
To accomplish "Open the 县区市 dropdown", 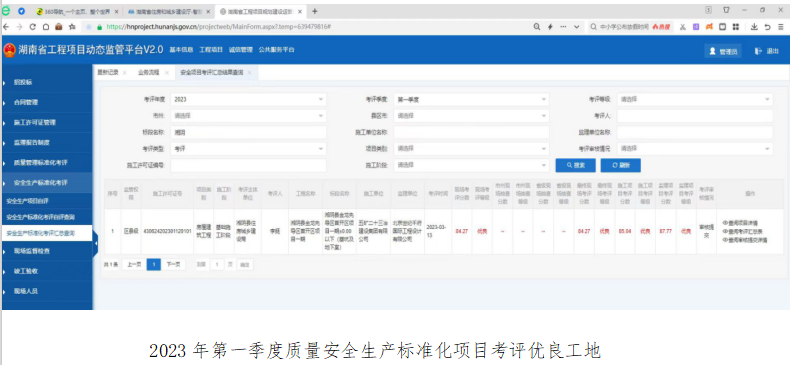I will click(471, 116).
